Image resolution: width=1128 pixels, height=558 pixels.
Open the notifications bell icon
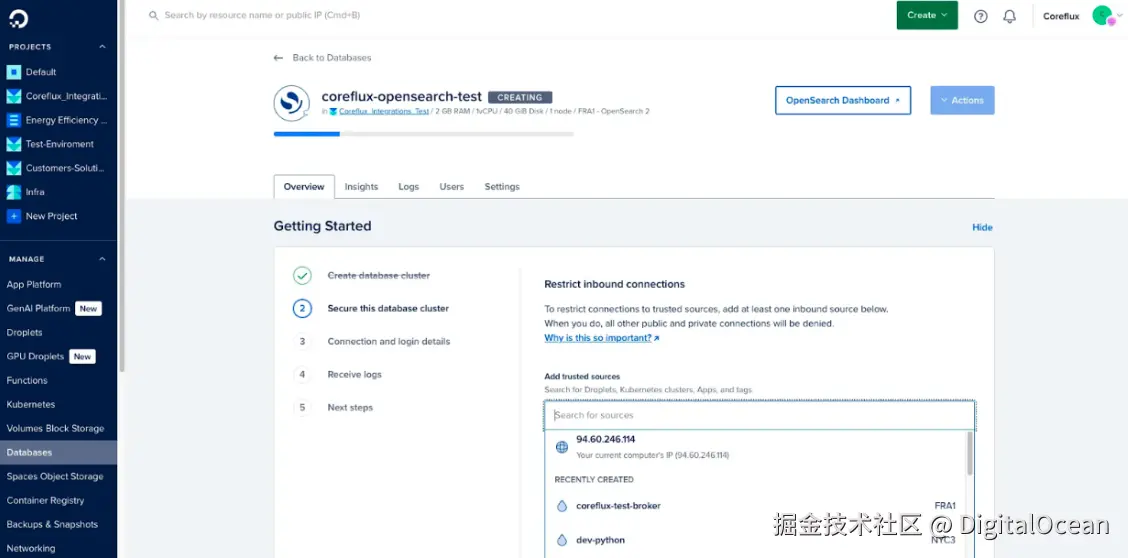[x=1009, y=16]
